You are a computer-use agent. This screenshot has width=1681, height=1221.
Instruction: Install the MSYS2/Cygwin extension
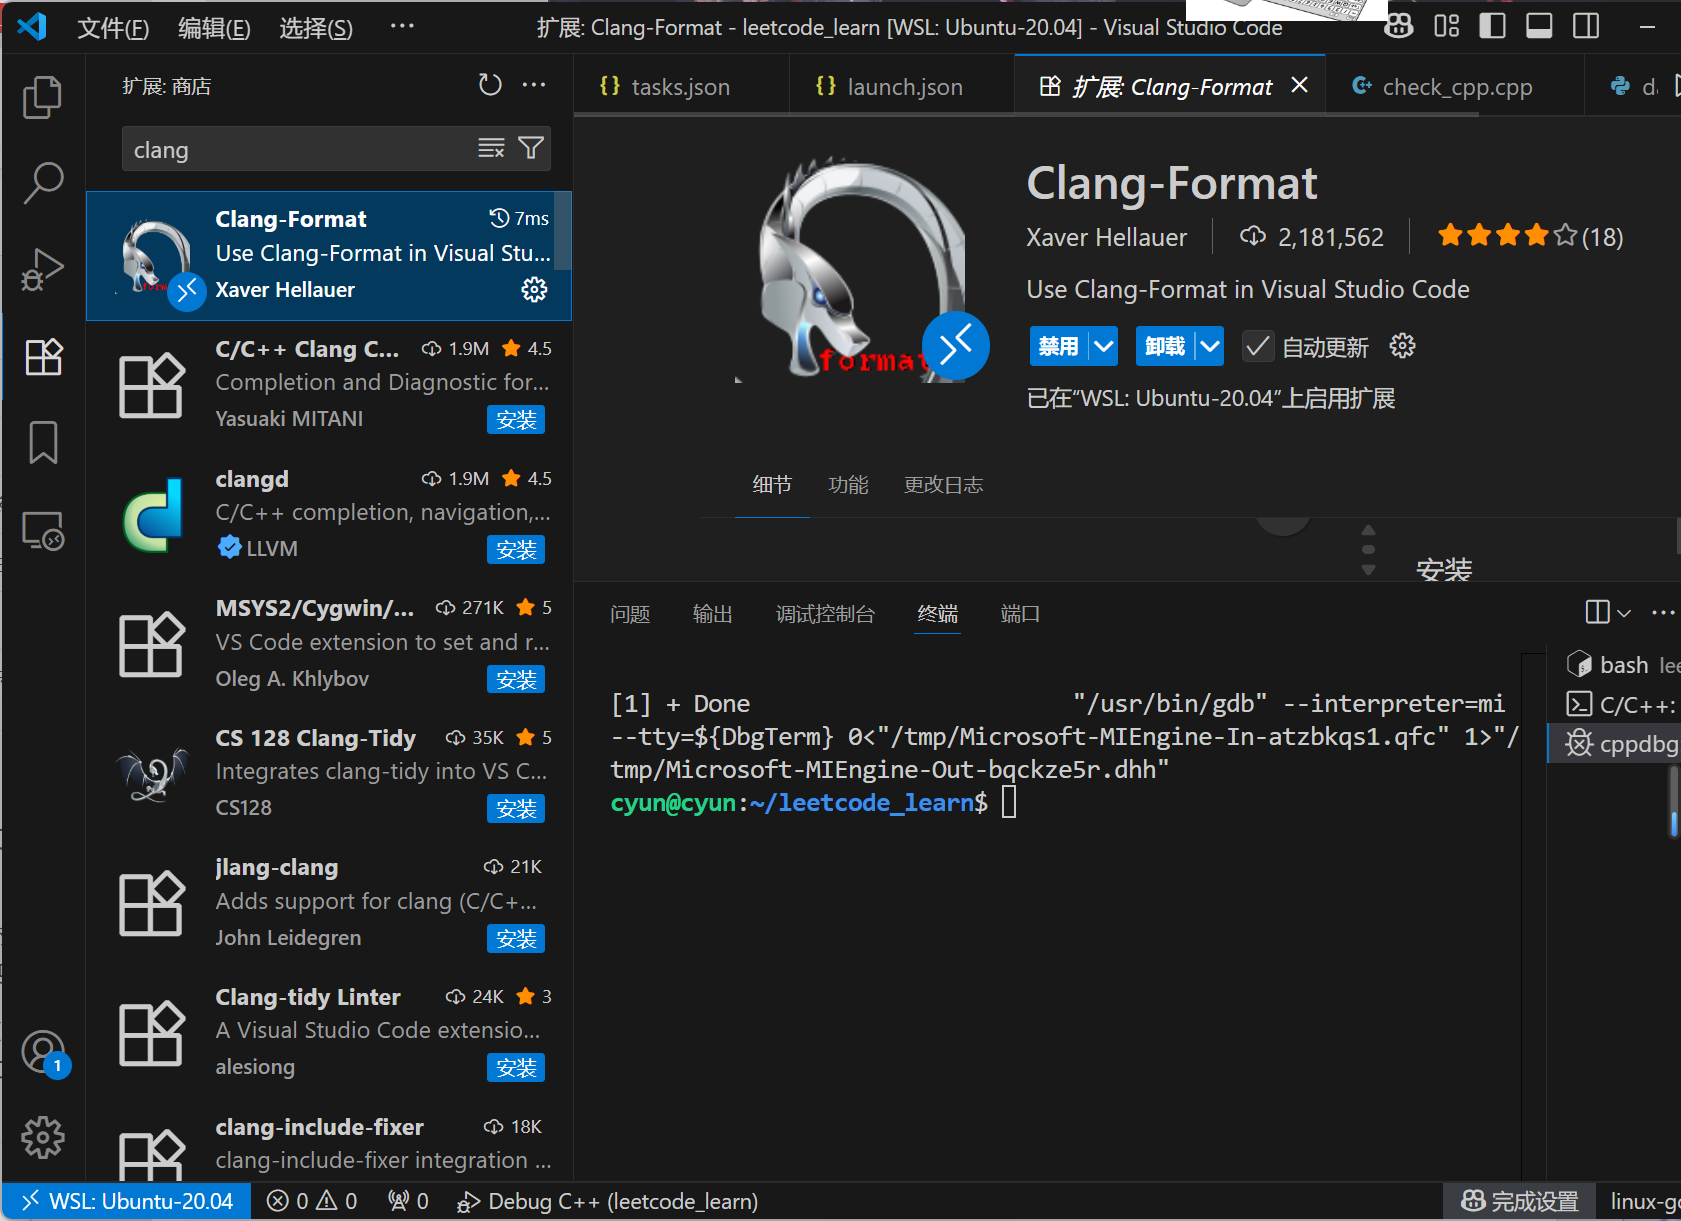click(516, 680)
